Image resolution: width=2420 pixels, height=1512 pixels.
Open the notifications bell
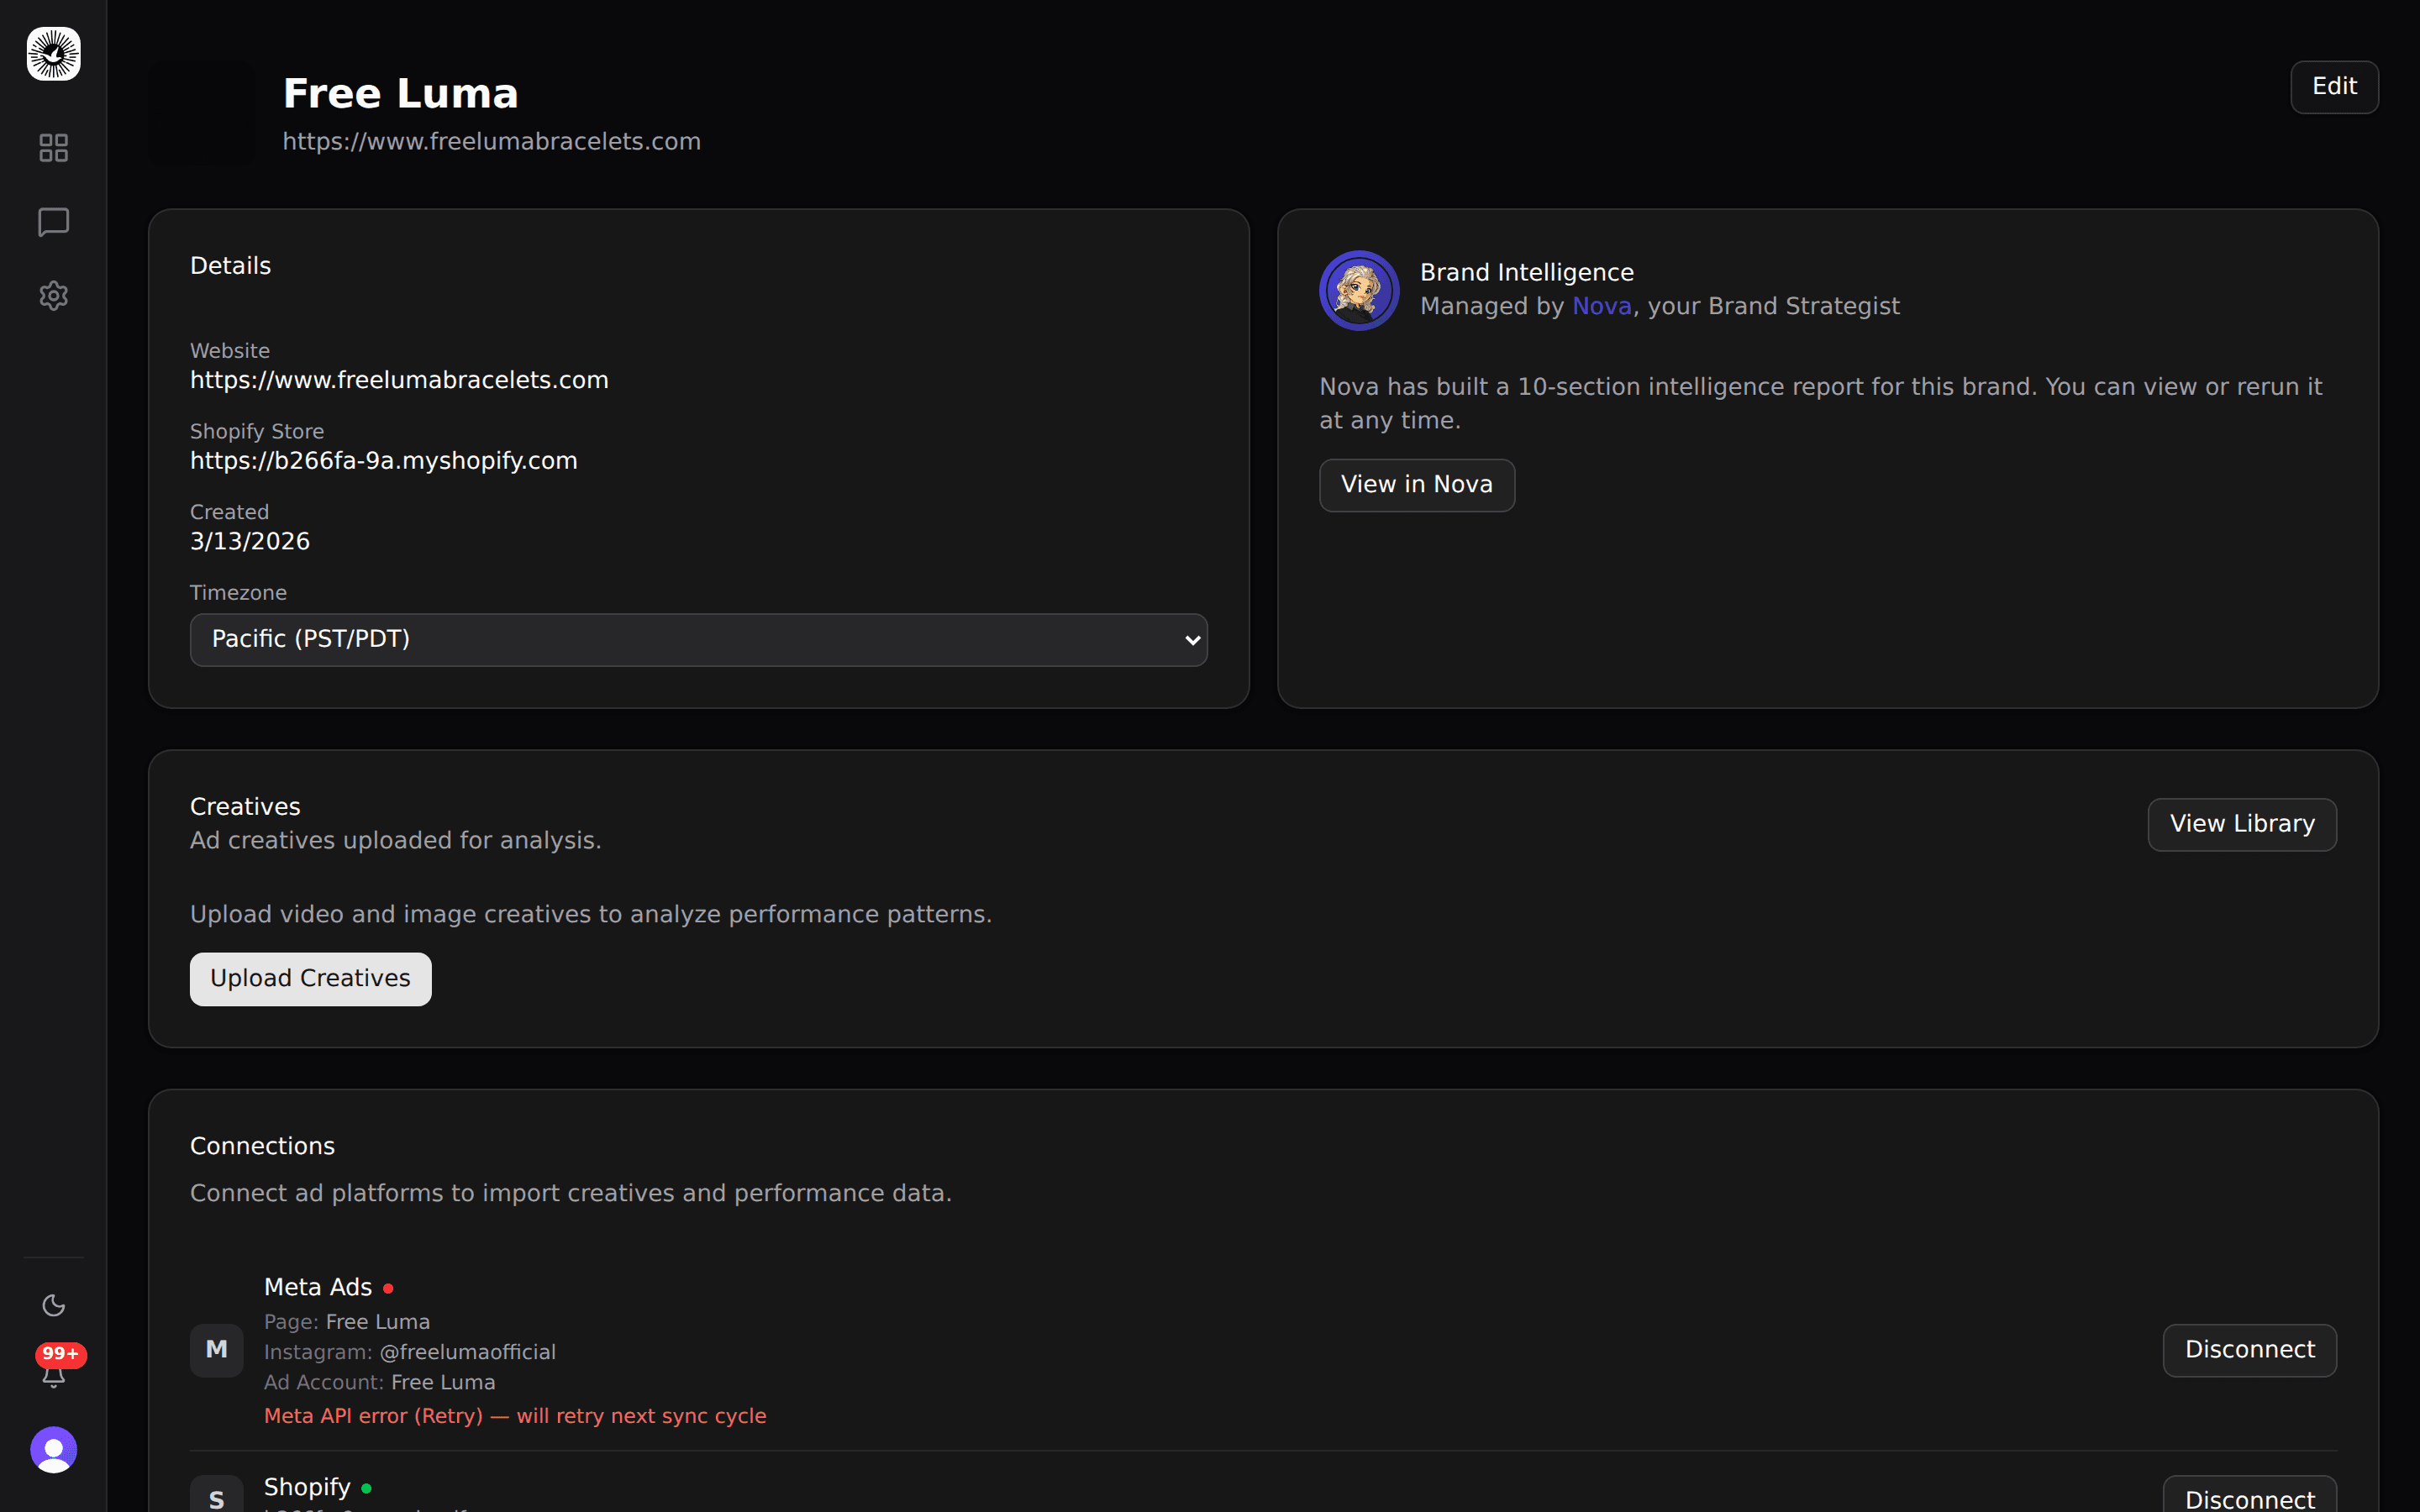click(54, 1376)
